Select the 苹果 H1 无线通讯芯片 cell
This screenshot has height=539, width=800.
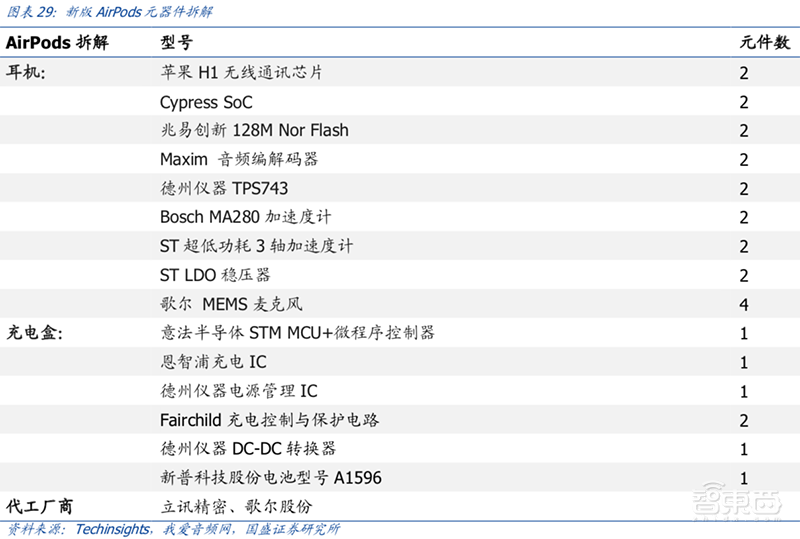pyautogui.click(x=241, y=73)
